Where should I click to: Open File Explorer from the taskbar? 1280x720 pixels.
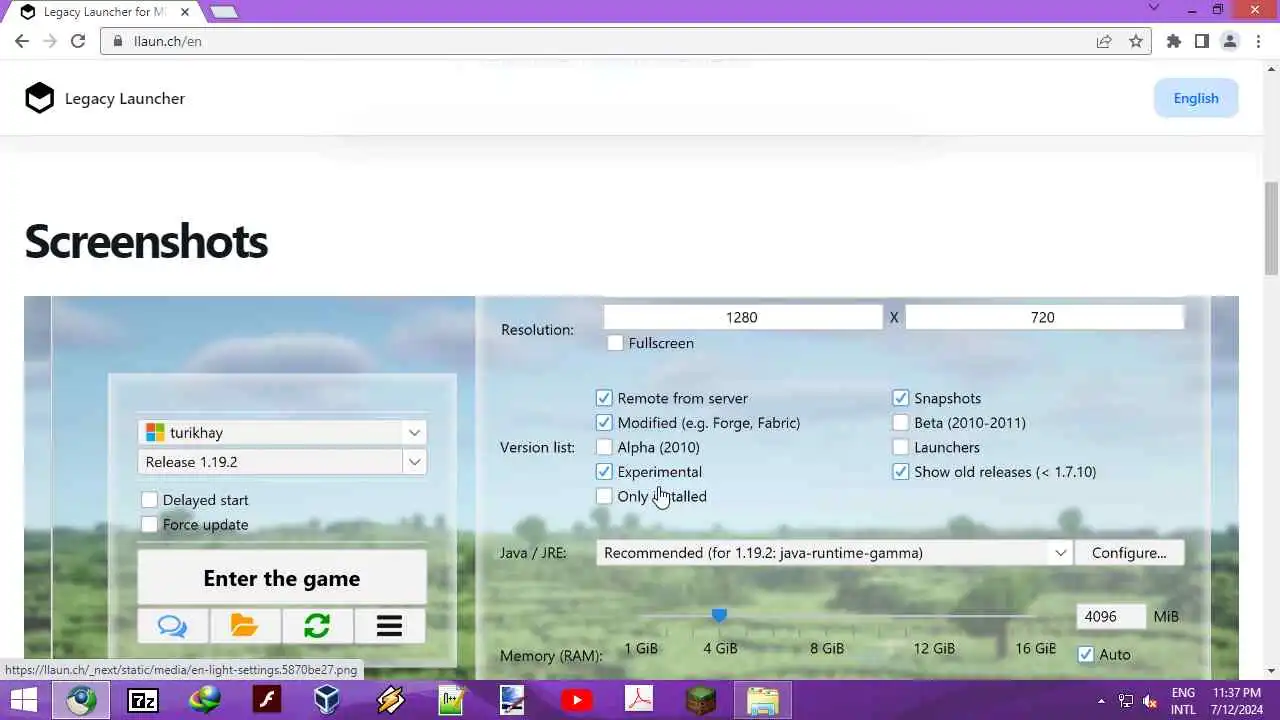pos(763,700)
